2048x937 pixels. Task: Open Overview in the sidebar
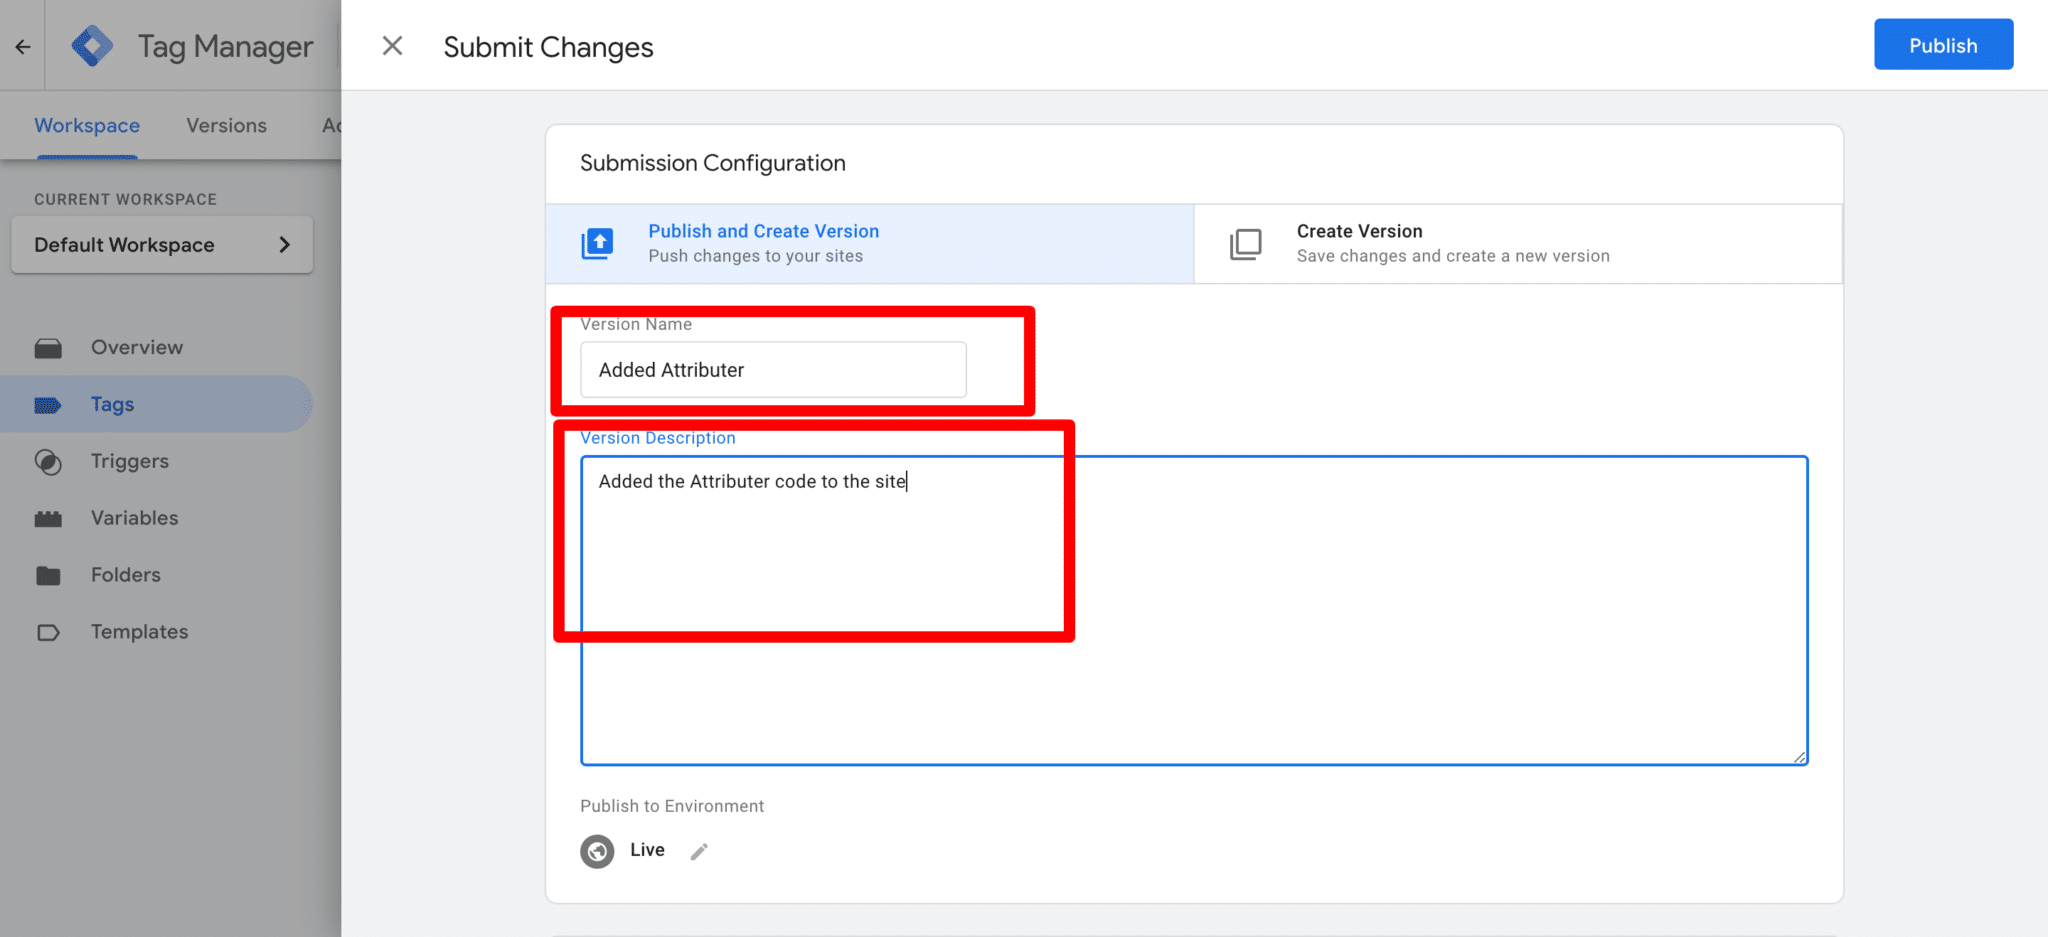tap(137, 348)
